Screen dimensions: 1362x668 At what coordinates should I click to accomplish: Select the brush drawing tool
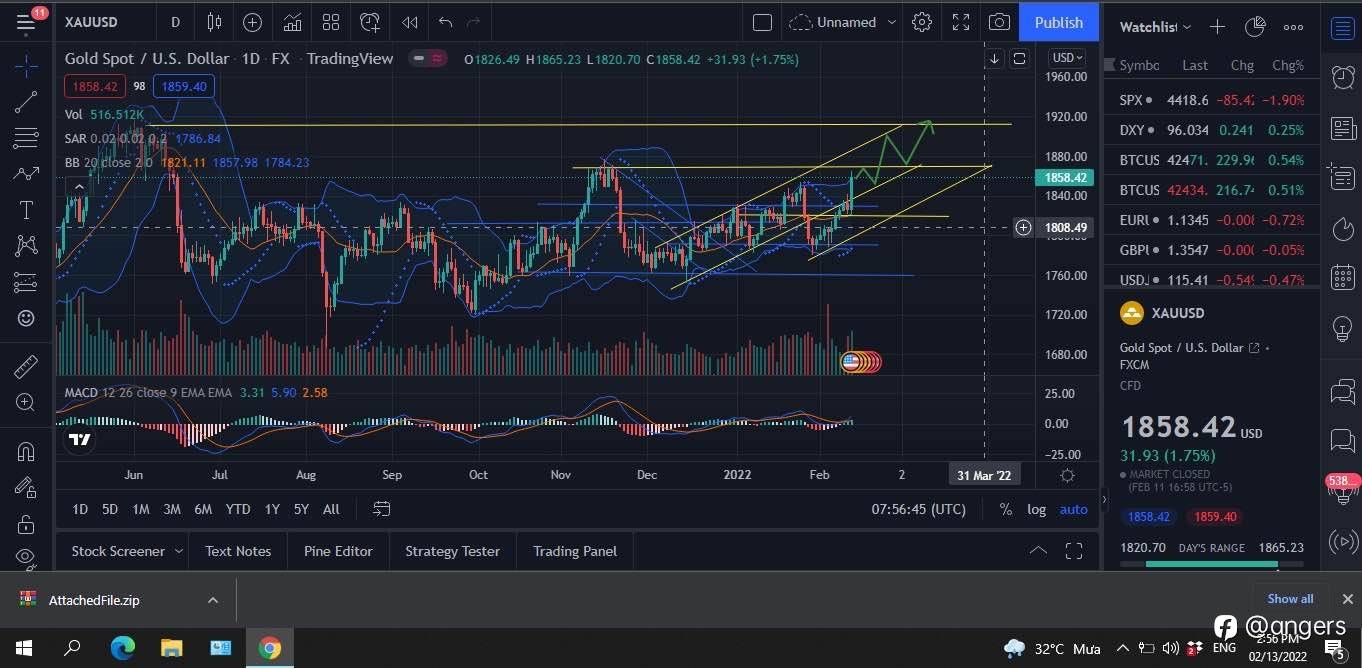click(x=26, y=174)
